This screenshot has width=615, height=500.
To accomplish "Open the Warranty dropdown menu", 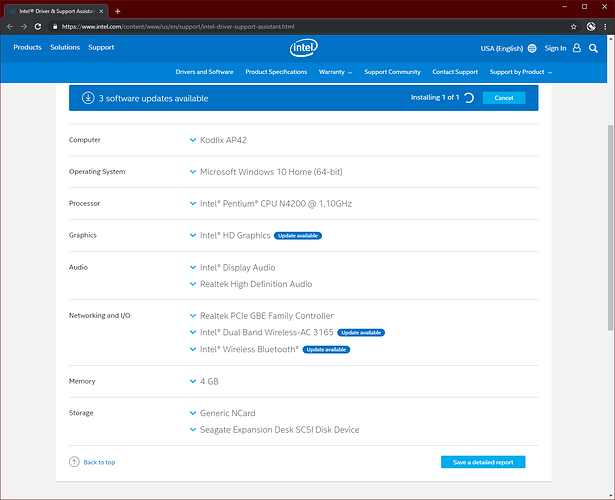I will point(335,72).
